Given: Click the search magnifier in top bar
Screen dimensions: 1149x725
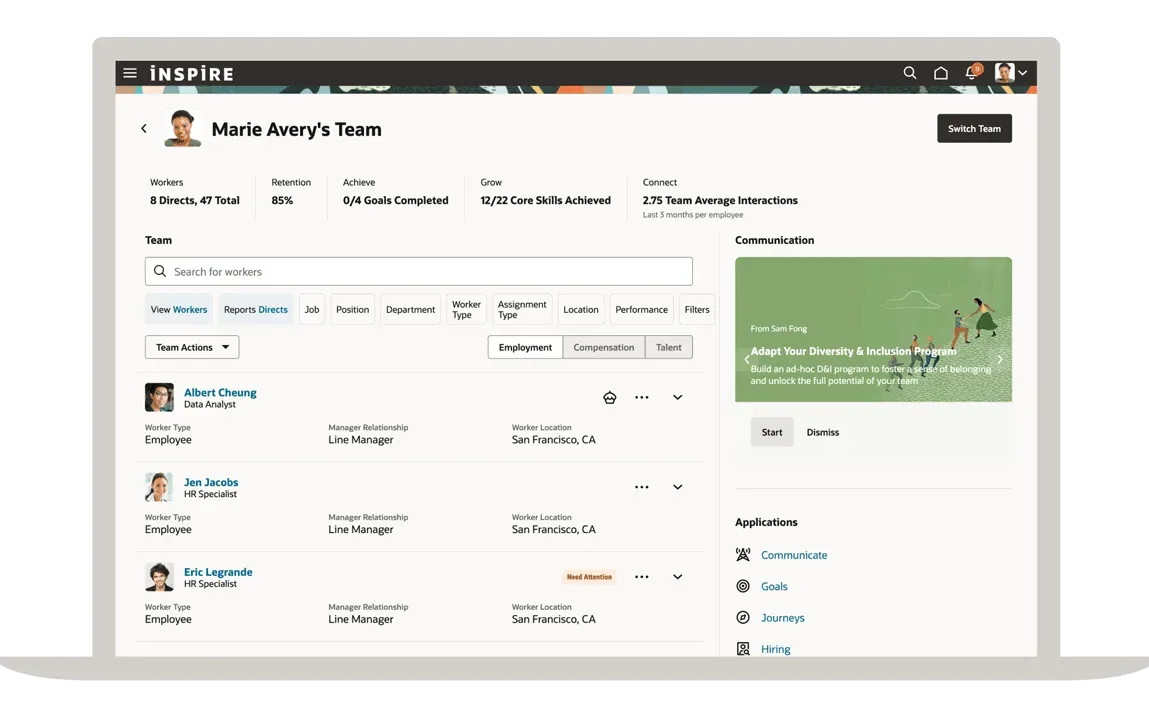Looking at the screenshot, I should coord(909,73).
